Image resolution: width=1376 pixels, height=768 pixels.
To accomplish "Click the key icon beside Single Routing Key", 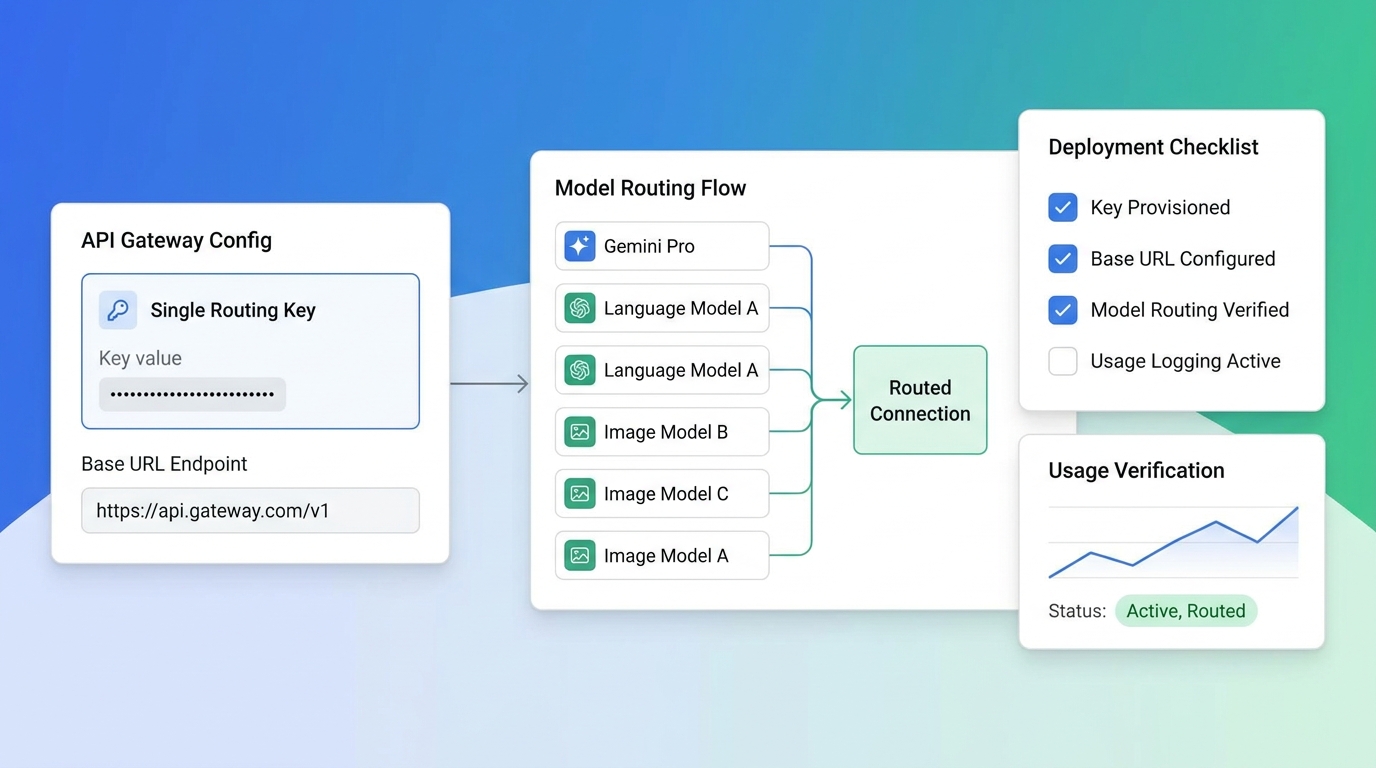I will 118,310.
